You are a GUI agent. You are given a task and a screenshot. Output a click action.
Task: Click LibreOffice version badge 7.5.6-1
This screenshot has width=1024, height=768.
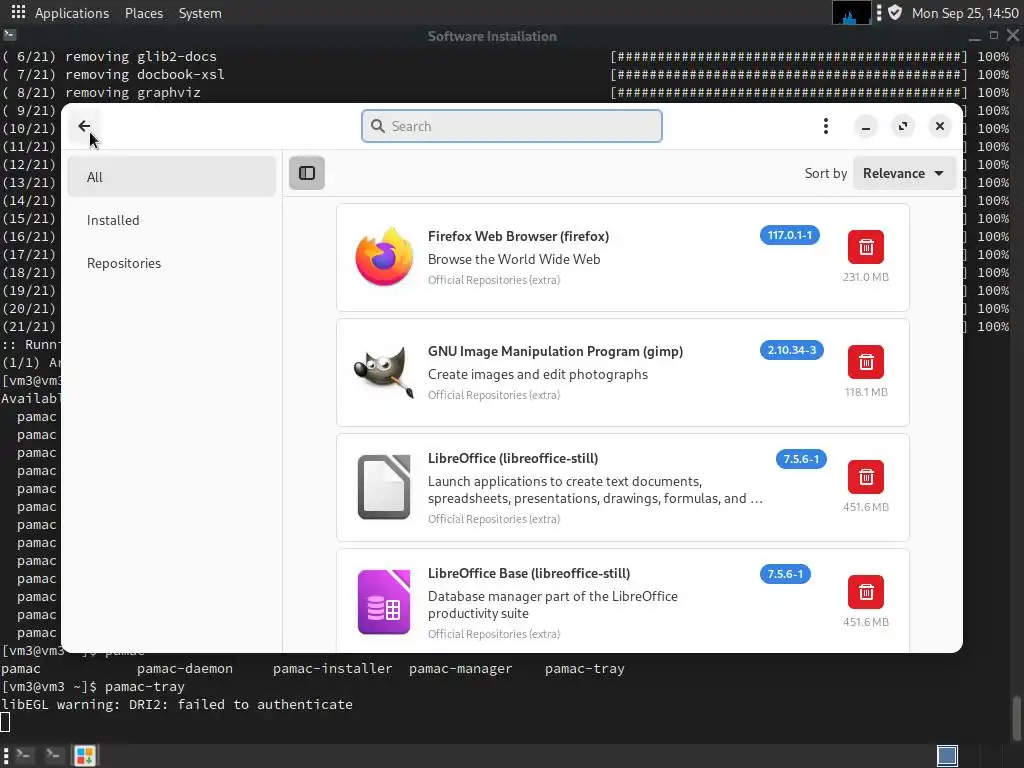tap(801, 459)
